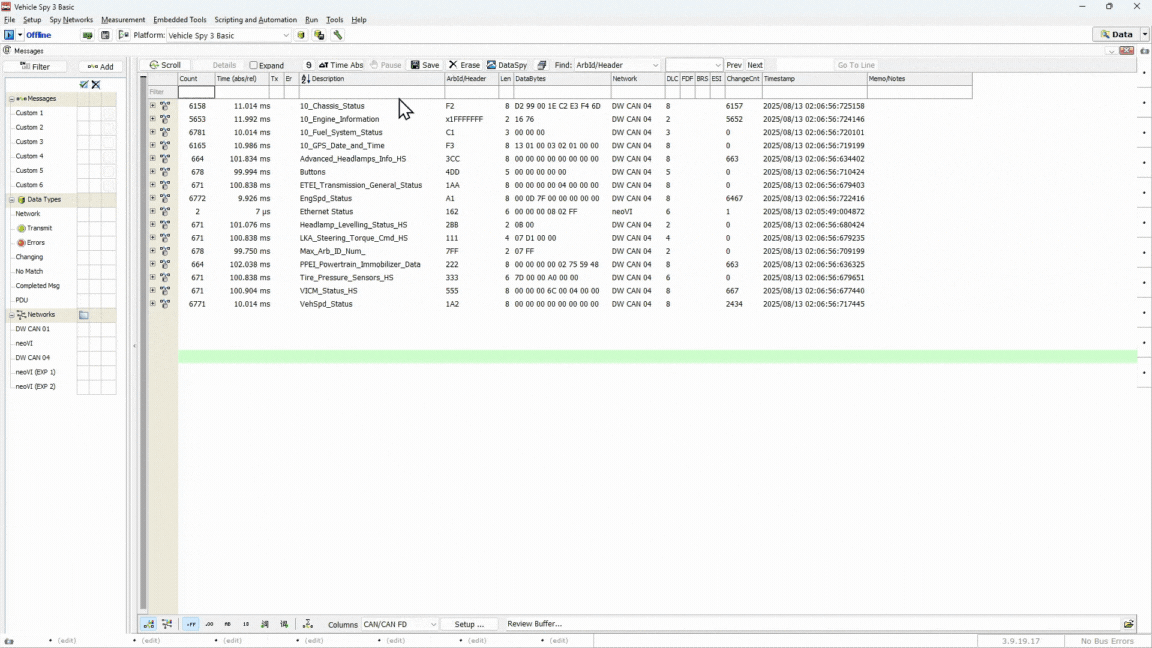1152x648 pixels.
Task: Erase the message buffer
Action: (x=464, y=65)
